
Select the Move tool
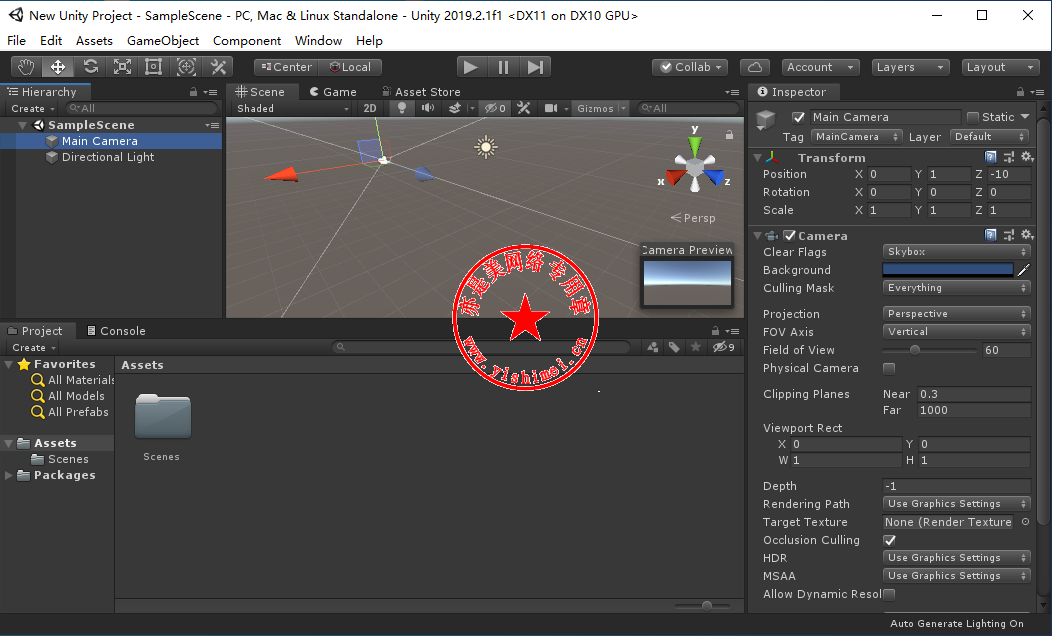point(58,67)
